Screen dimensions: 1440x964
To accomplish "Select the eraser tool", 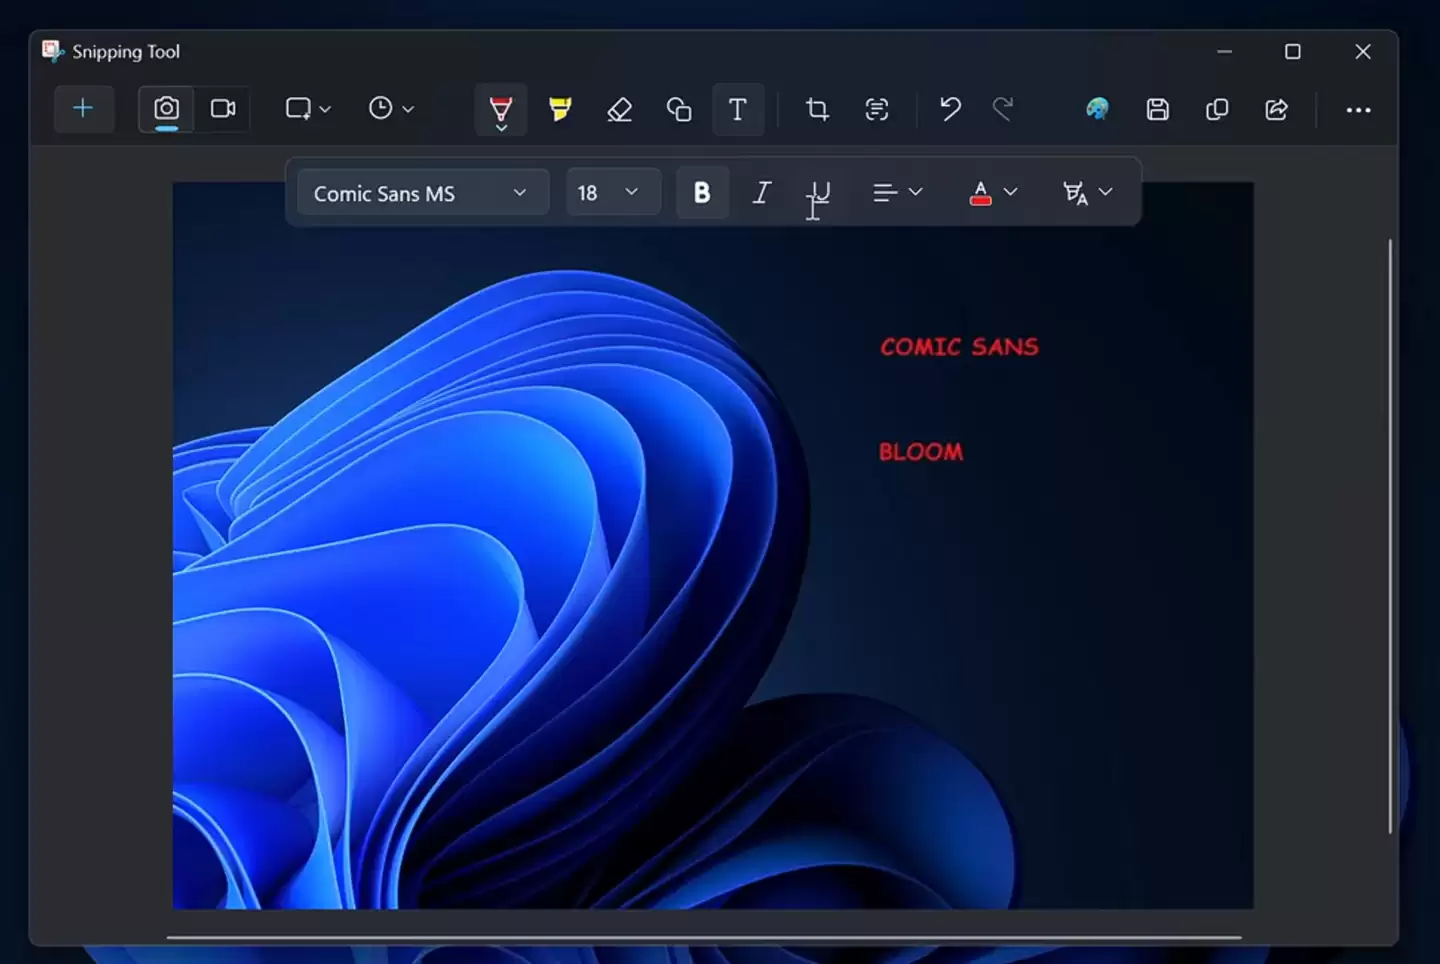I will click(x=619, y=110).
